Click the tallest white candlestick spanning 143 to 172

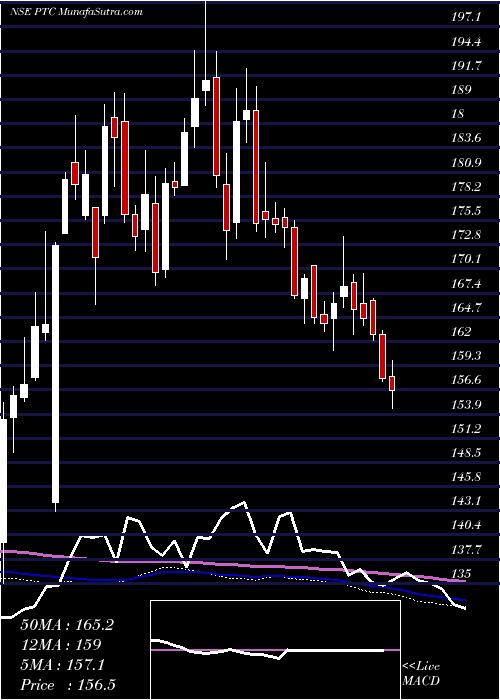pos(55,374)
